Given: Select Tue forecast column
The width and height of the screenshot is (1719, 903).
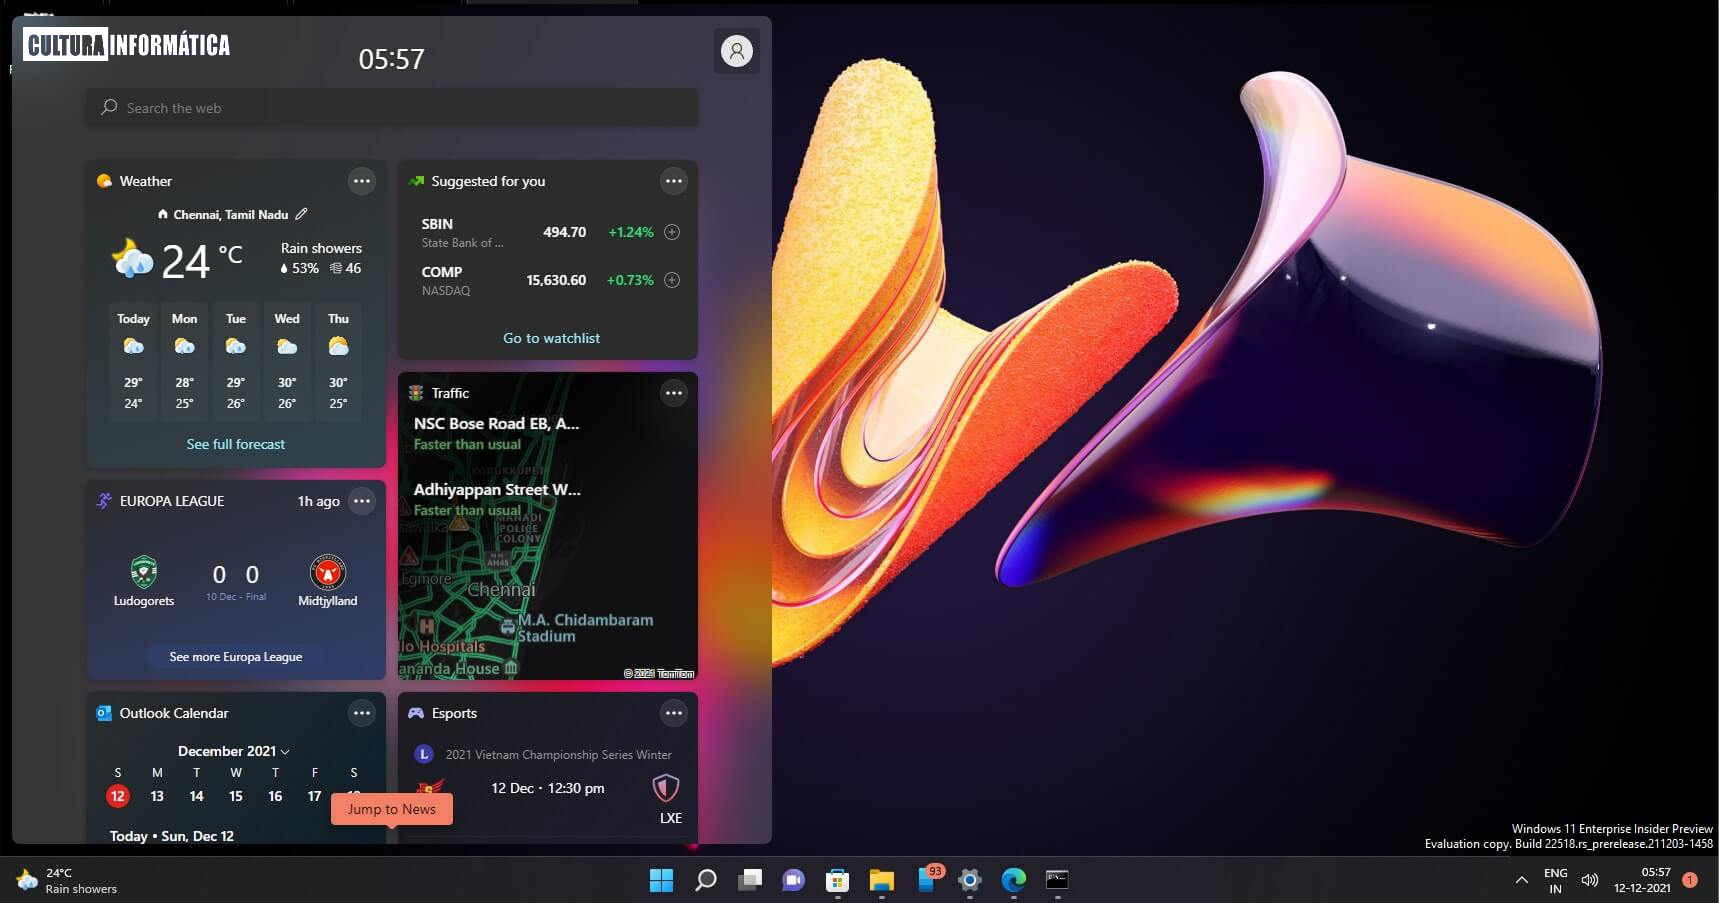Looking at the screenshot, I should click(x=236, y=361).
